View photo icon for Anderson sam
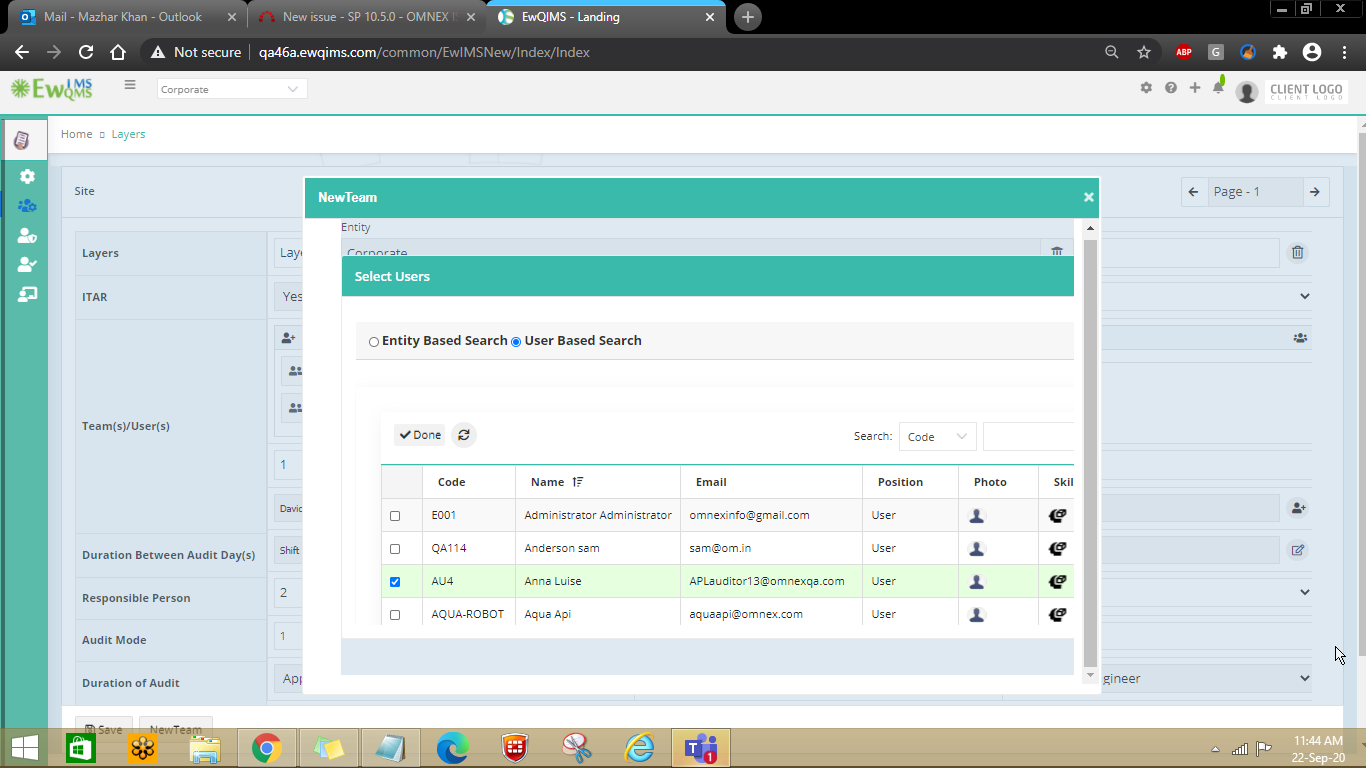 pos(977,549)
